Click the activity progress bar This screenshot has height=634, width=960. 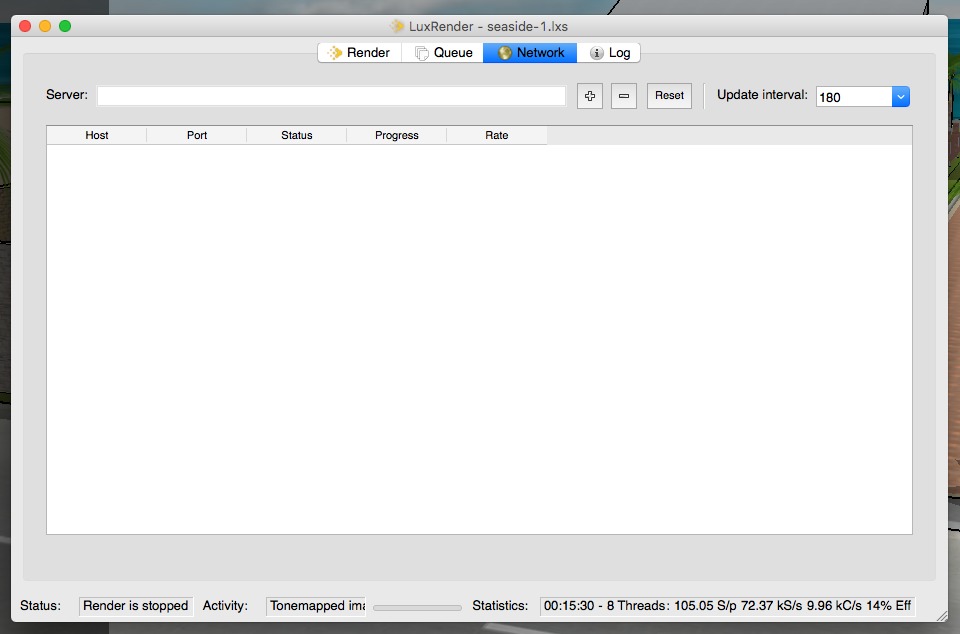pos(418,608)
